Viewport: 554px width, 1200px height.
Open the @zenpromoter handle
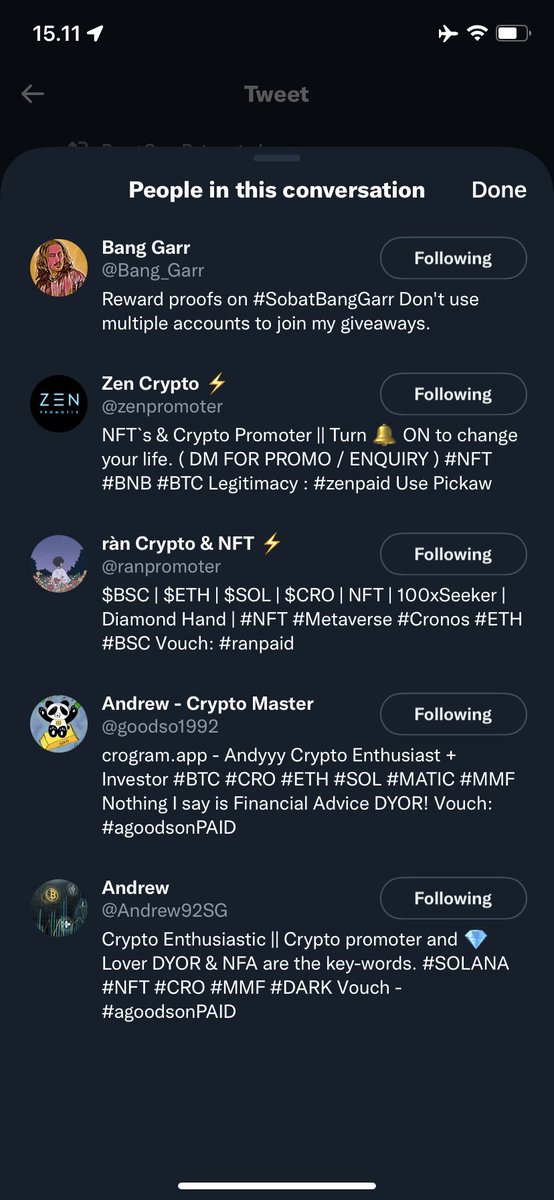tap(162, 407)
